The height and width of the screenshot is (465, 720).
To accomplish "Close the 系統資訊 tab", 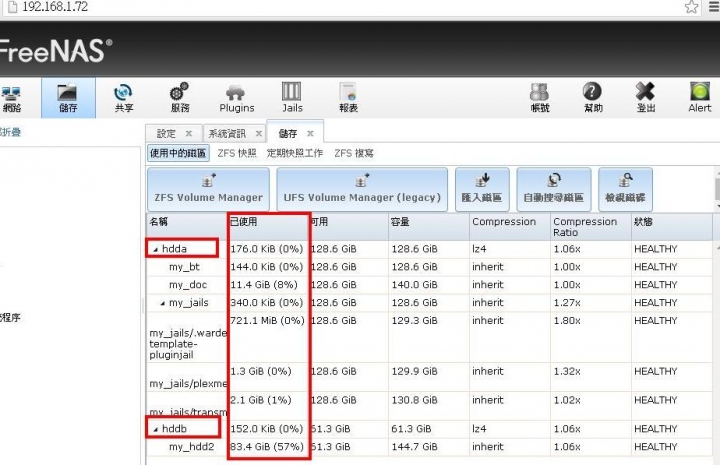I will pyautogui.click(x=259, y=134).
